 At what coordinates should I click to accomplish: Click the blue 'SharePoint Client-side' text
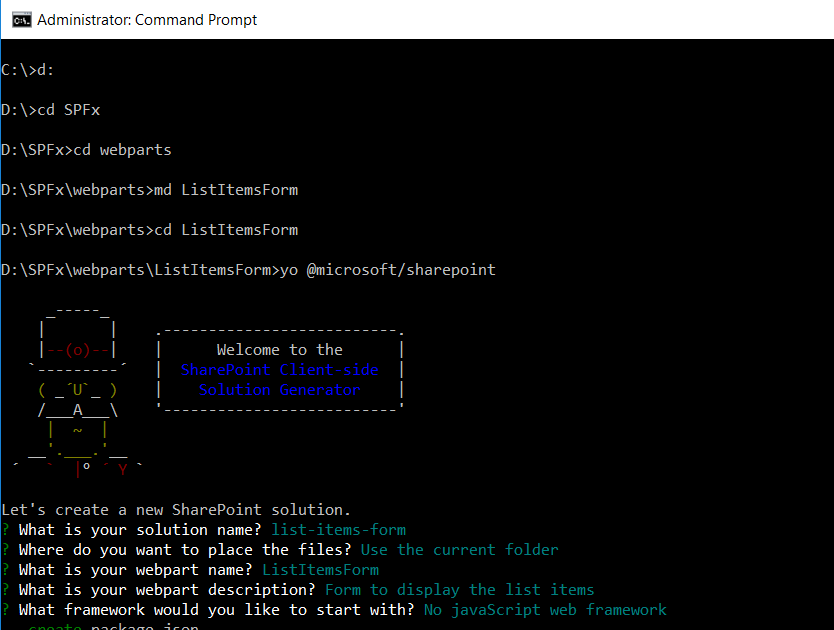[x=279, y=370]
